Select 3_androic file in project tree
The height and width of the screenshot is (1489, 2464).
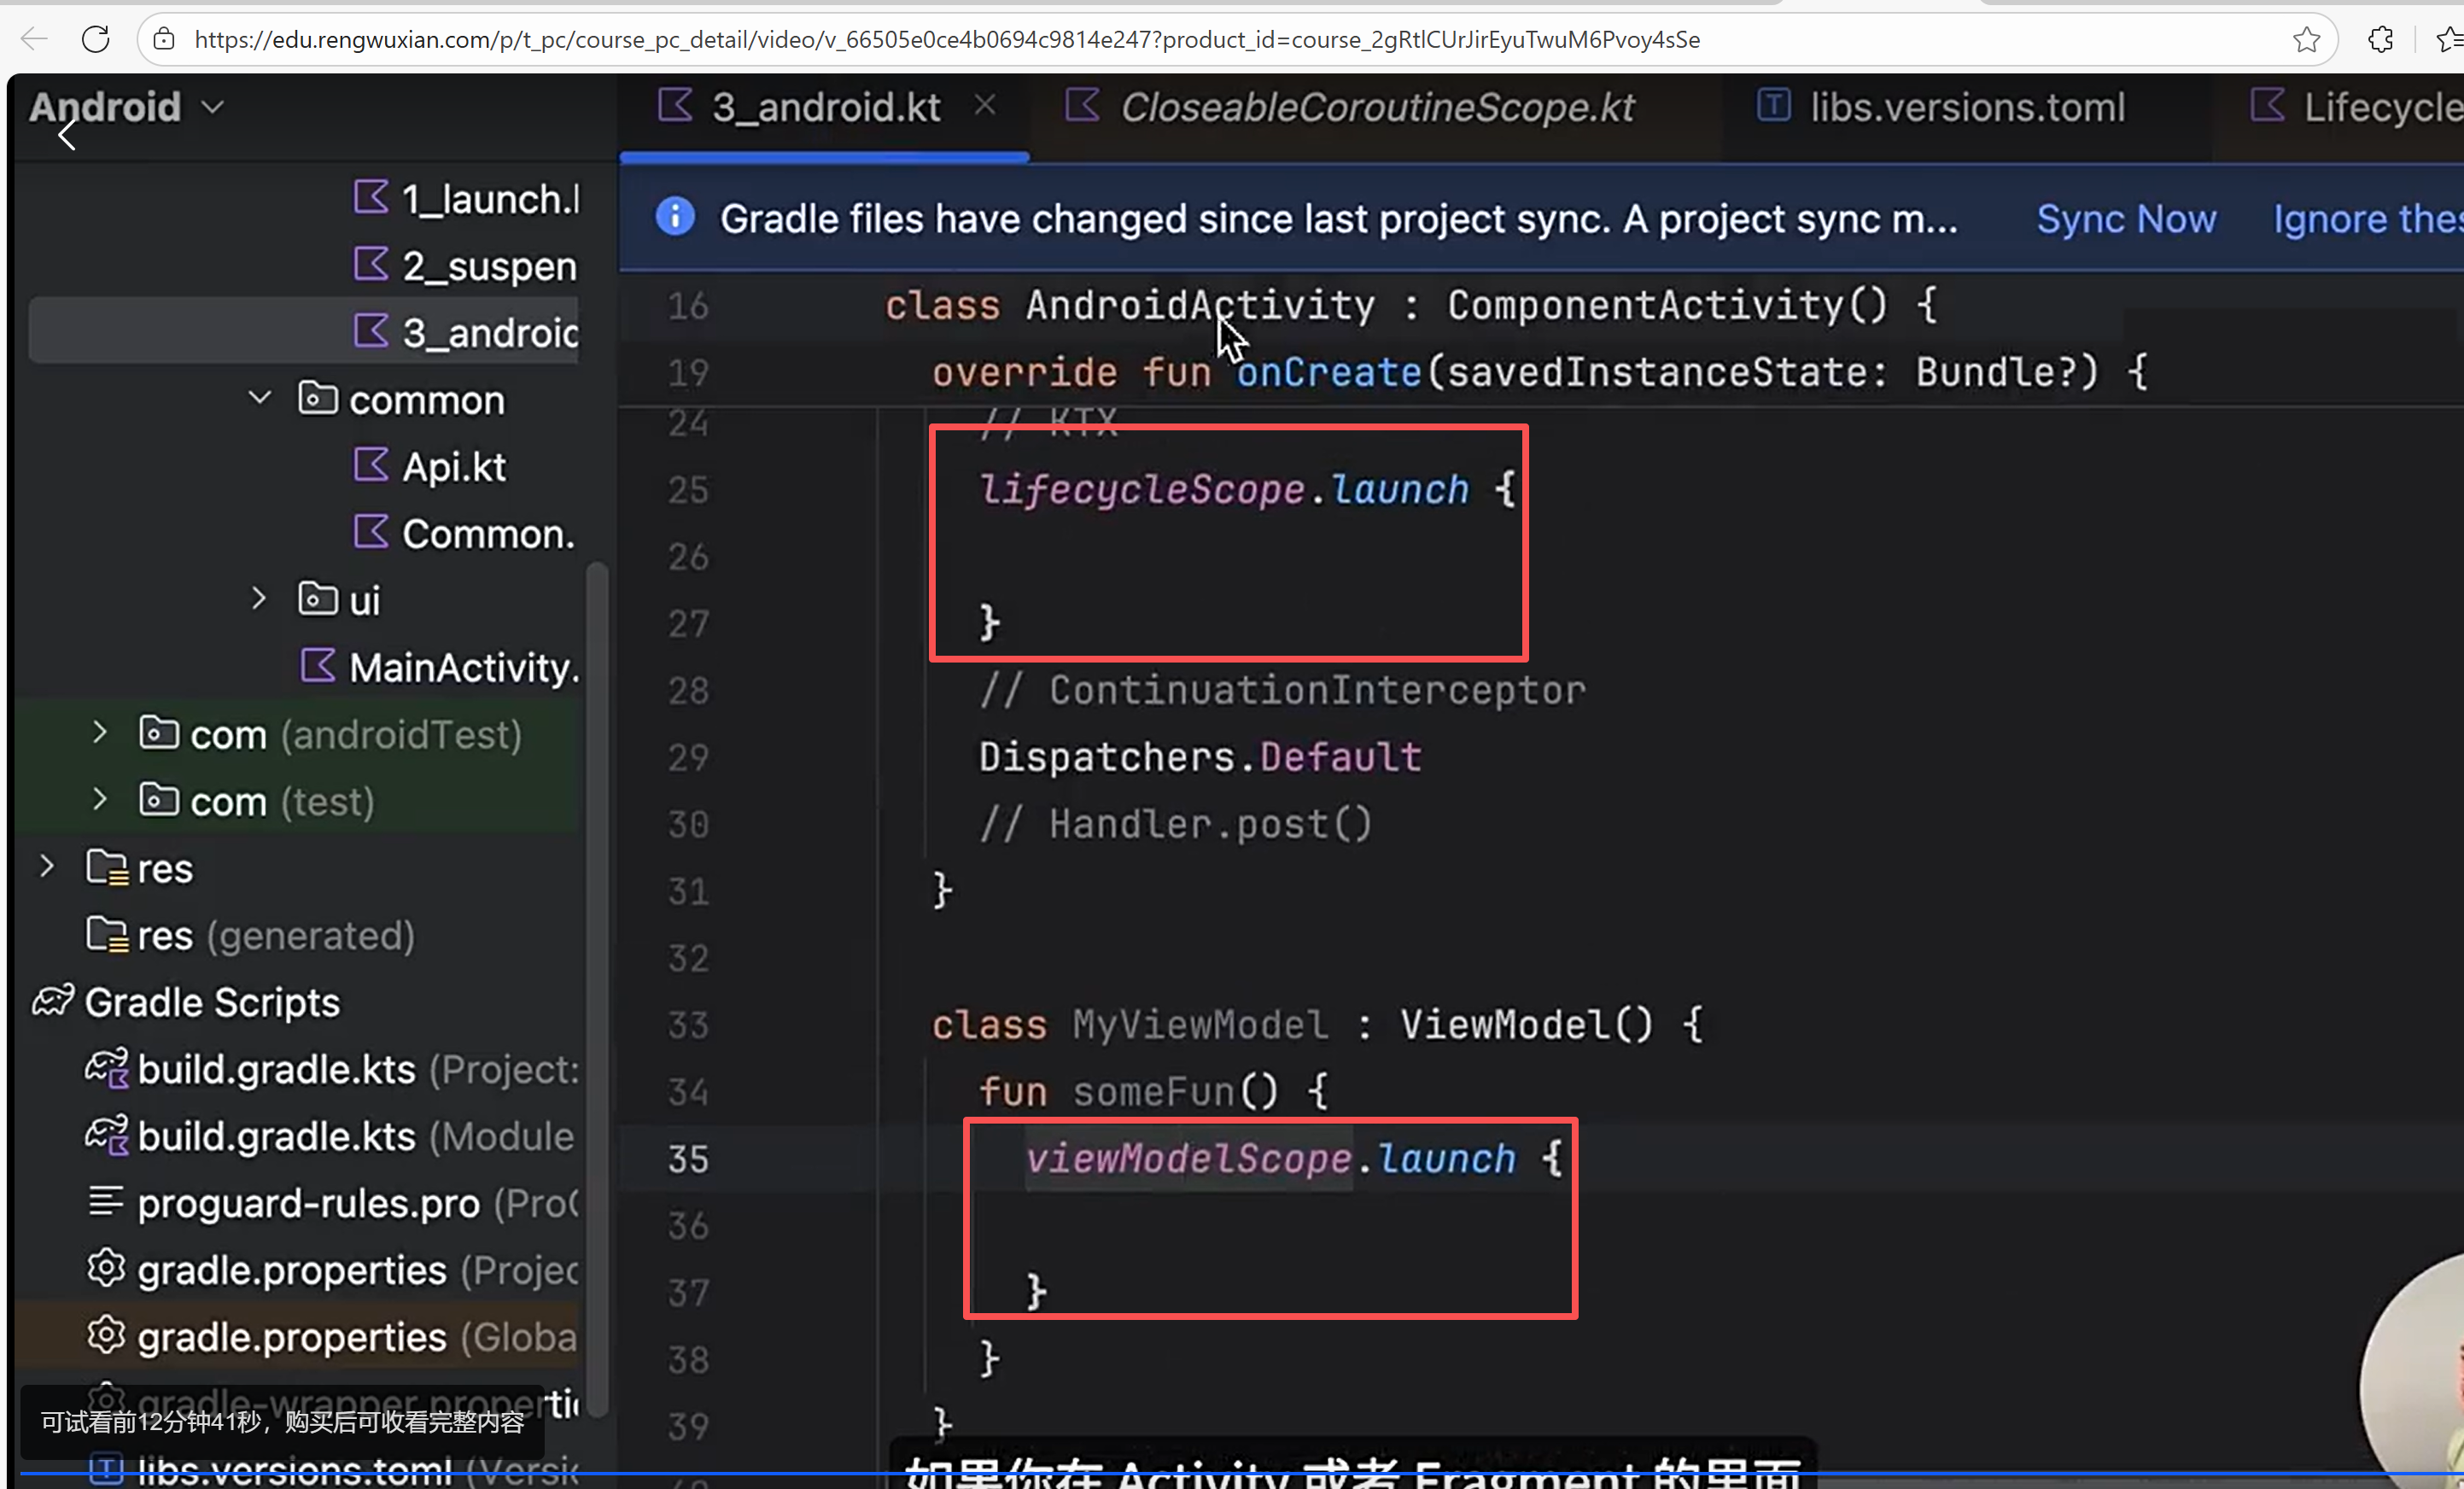(x=303, y=332)
